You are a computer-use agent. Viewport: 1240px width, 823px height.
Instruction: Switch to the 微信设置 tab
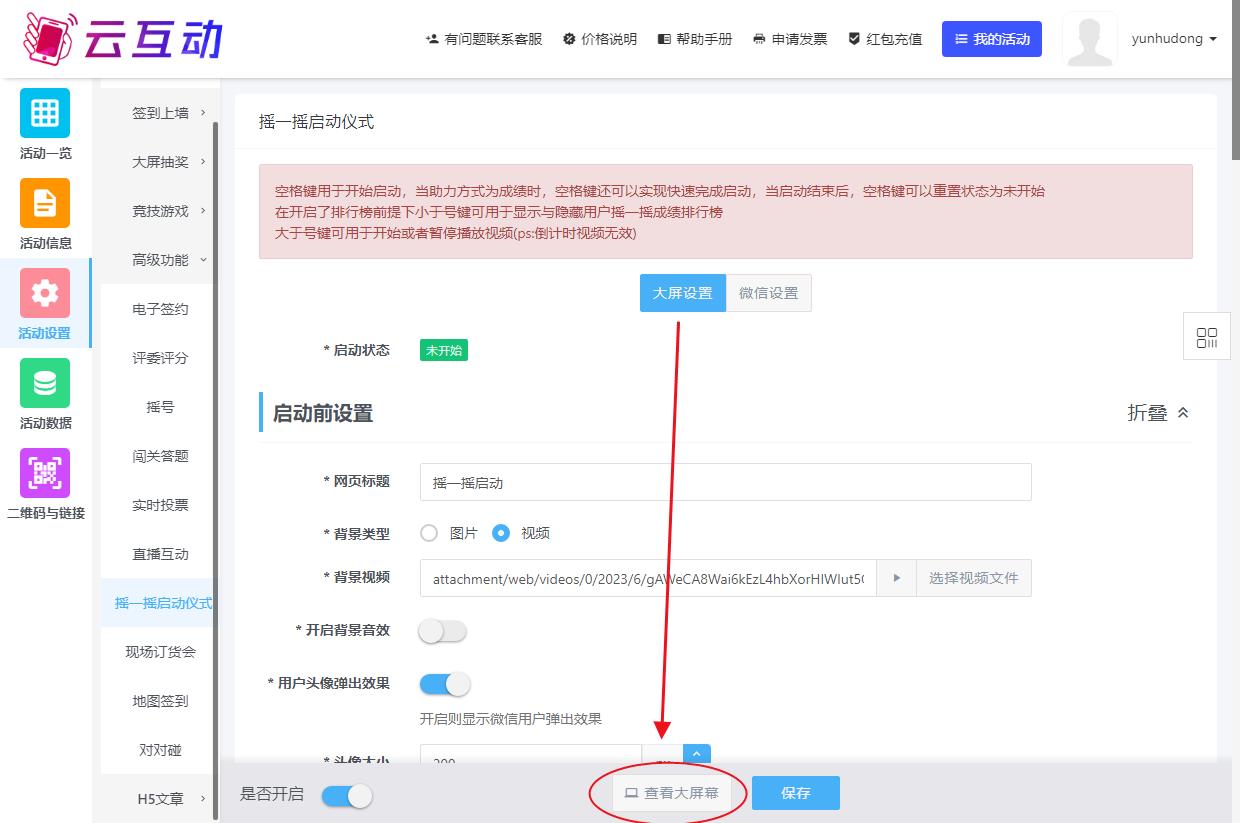[768, 293]
